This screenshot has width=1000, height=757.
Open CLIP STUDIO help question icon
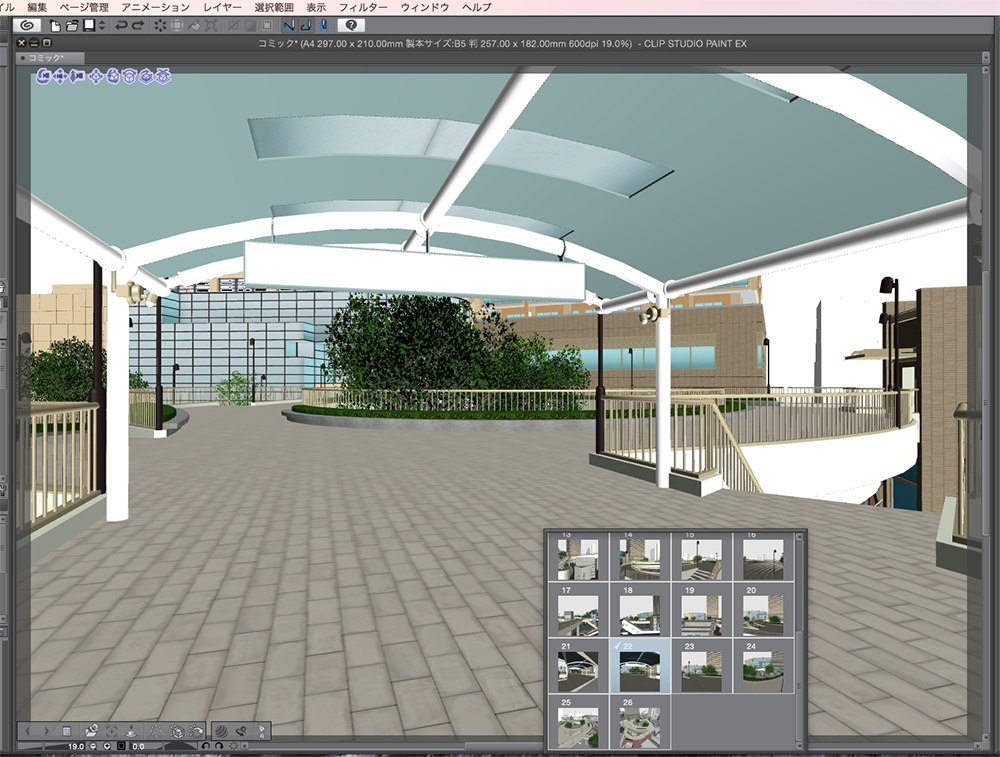351,26
